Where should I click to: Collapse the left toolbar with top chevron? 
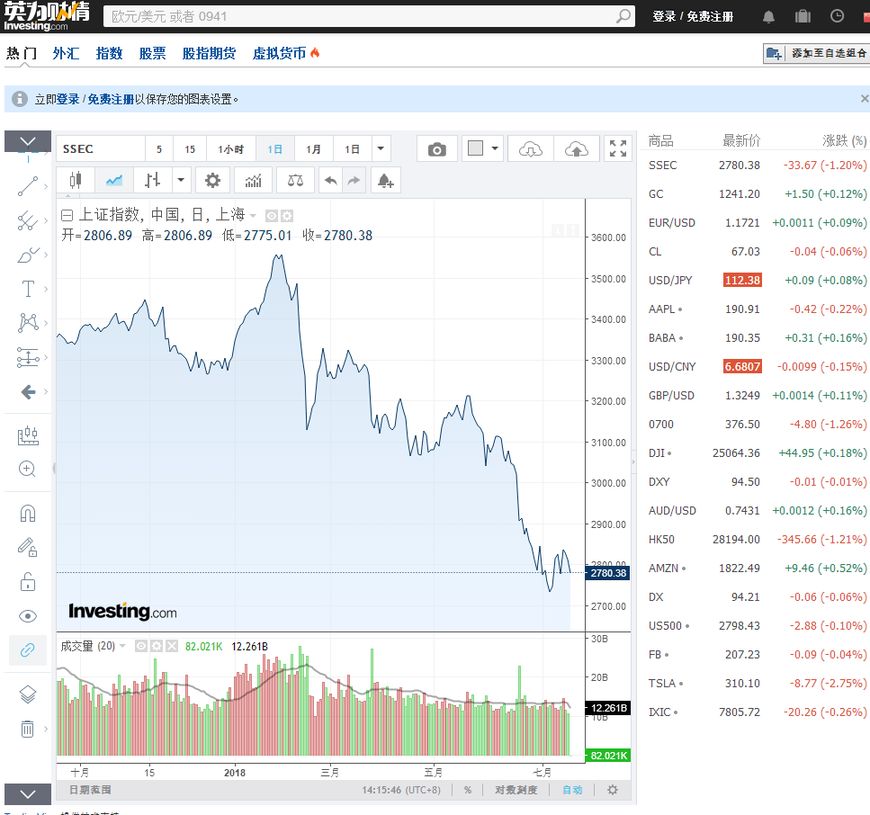[x=27, y=141]
